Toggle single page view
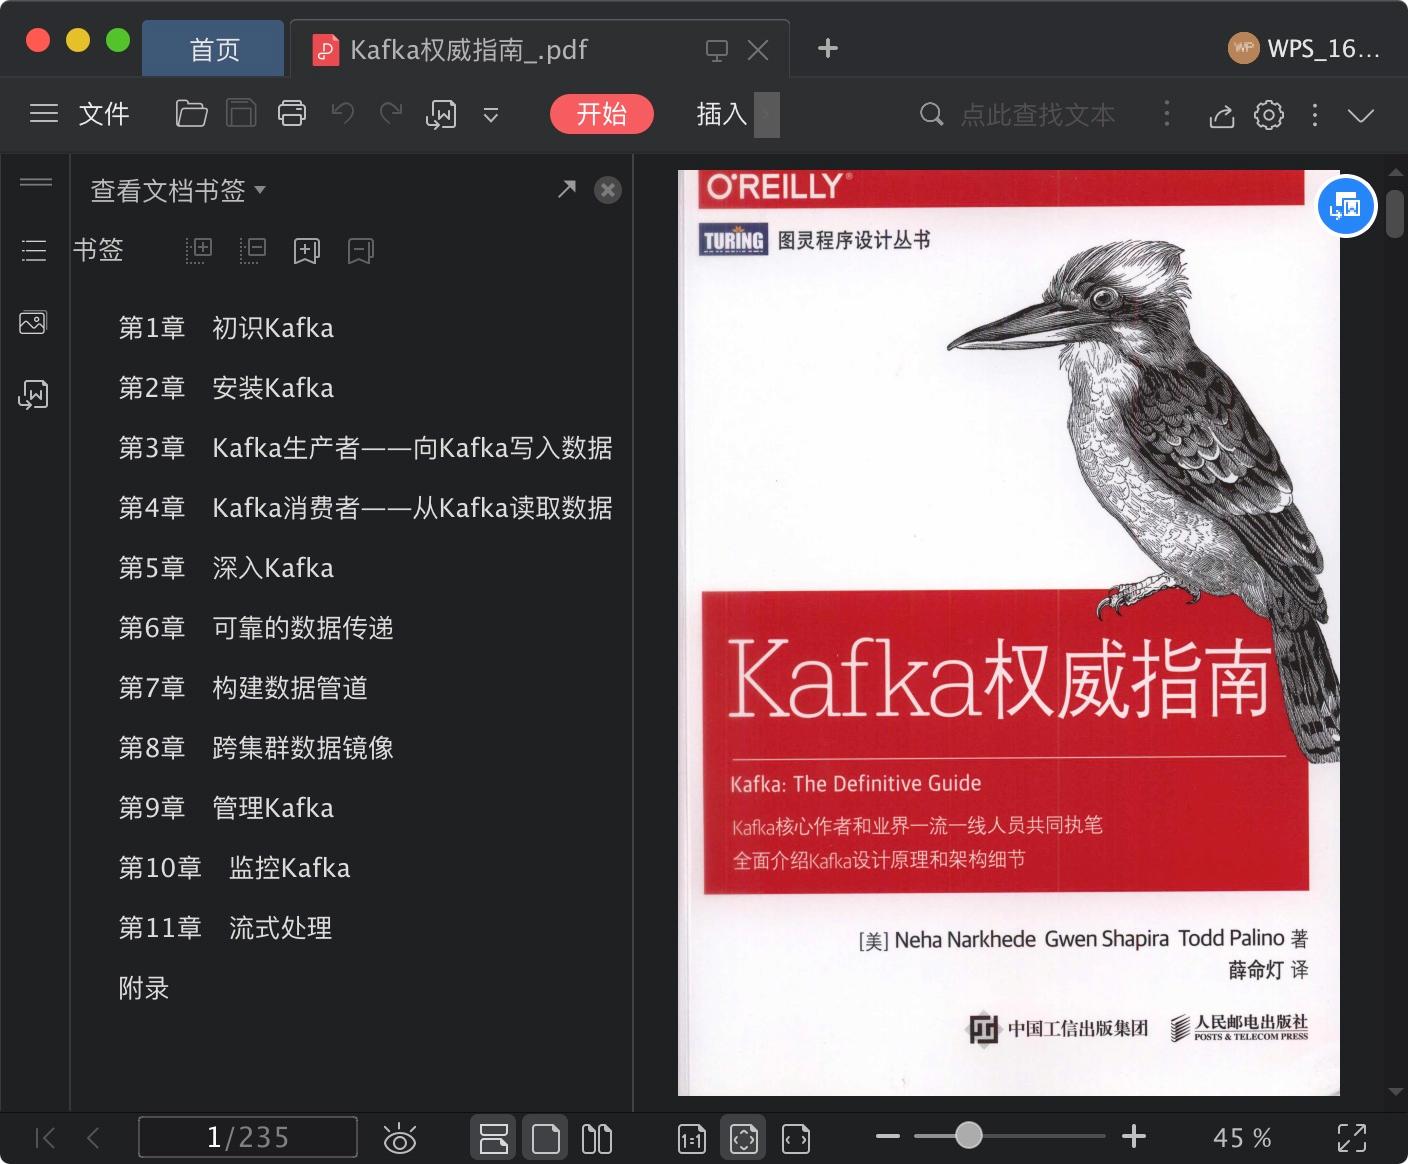The image size is (1408, 1164). click(x=545, y=1138)
